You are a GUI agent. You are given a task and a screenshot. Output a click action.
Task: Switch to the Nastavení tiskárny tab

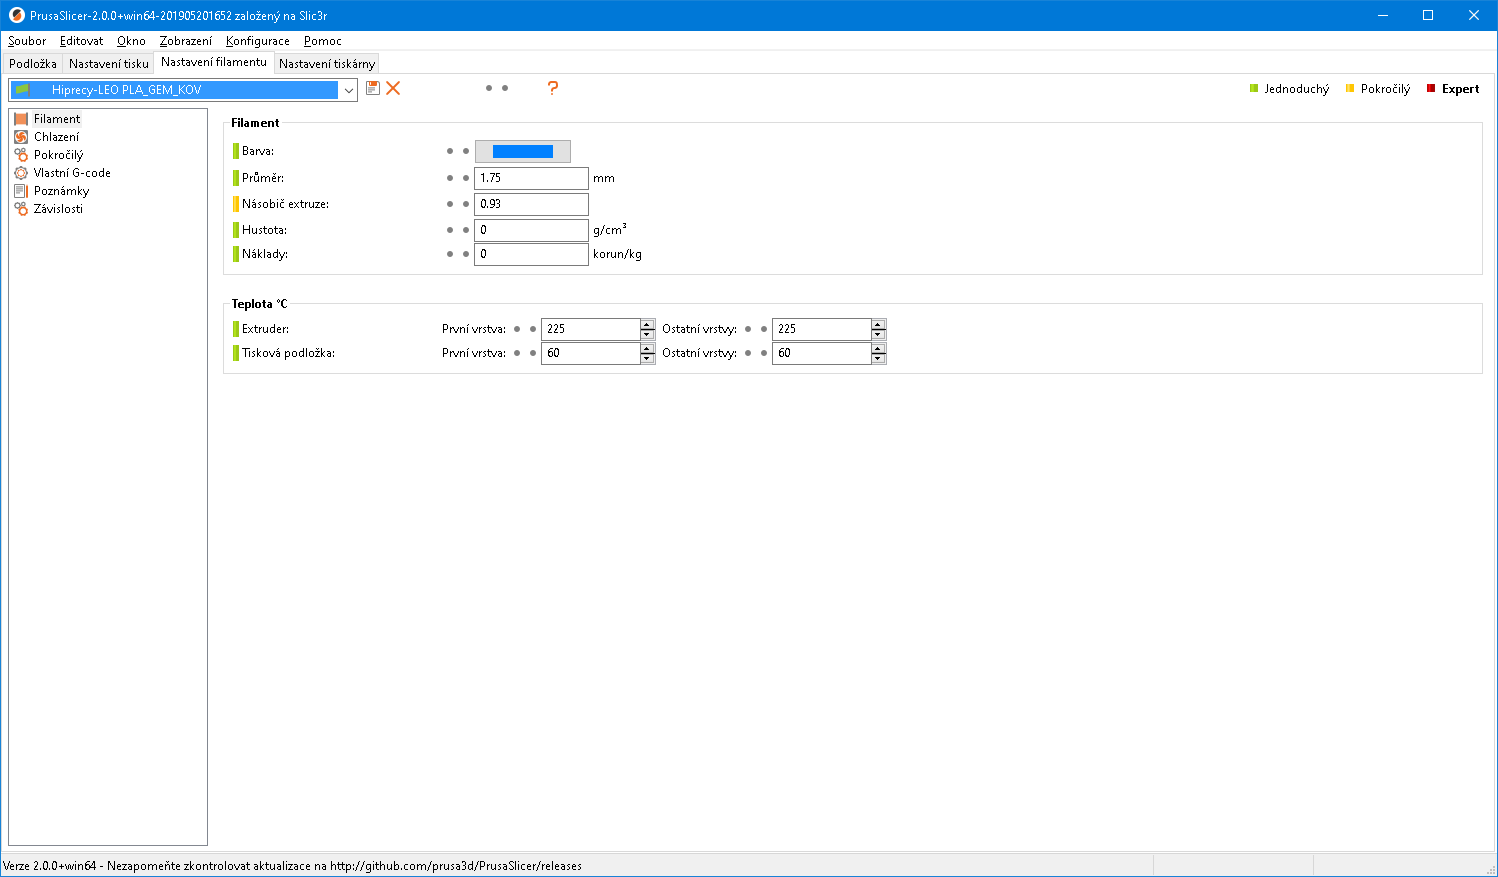(x=327, y=63)
